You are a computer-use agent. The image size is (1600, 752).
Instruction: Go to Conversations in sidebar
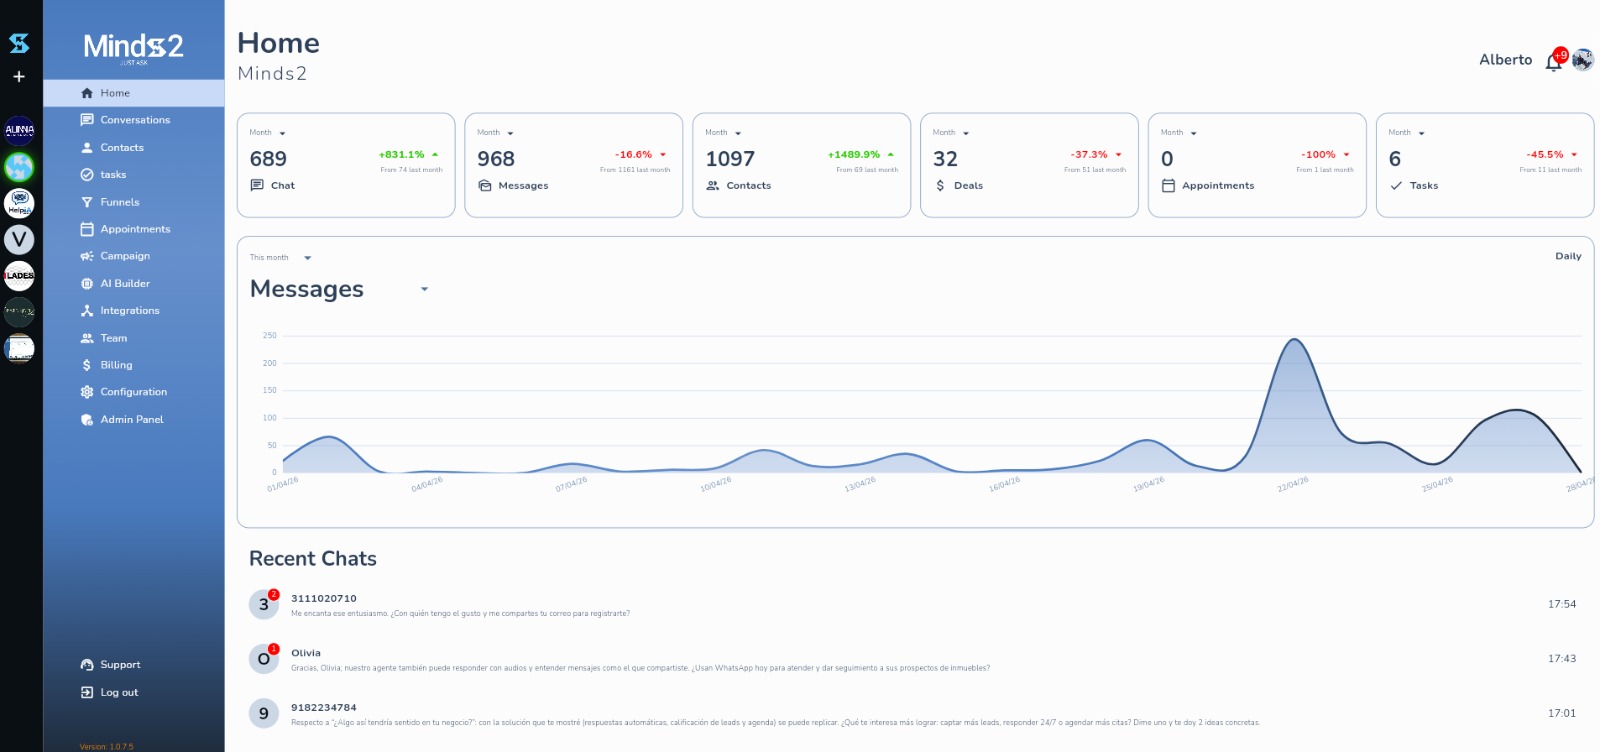[x=135, y=120]
